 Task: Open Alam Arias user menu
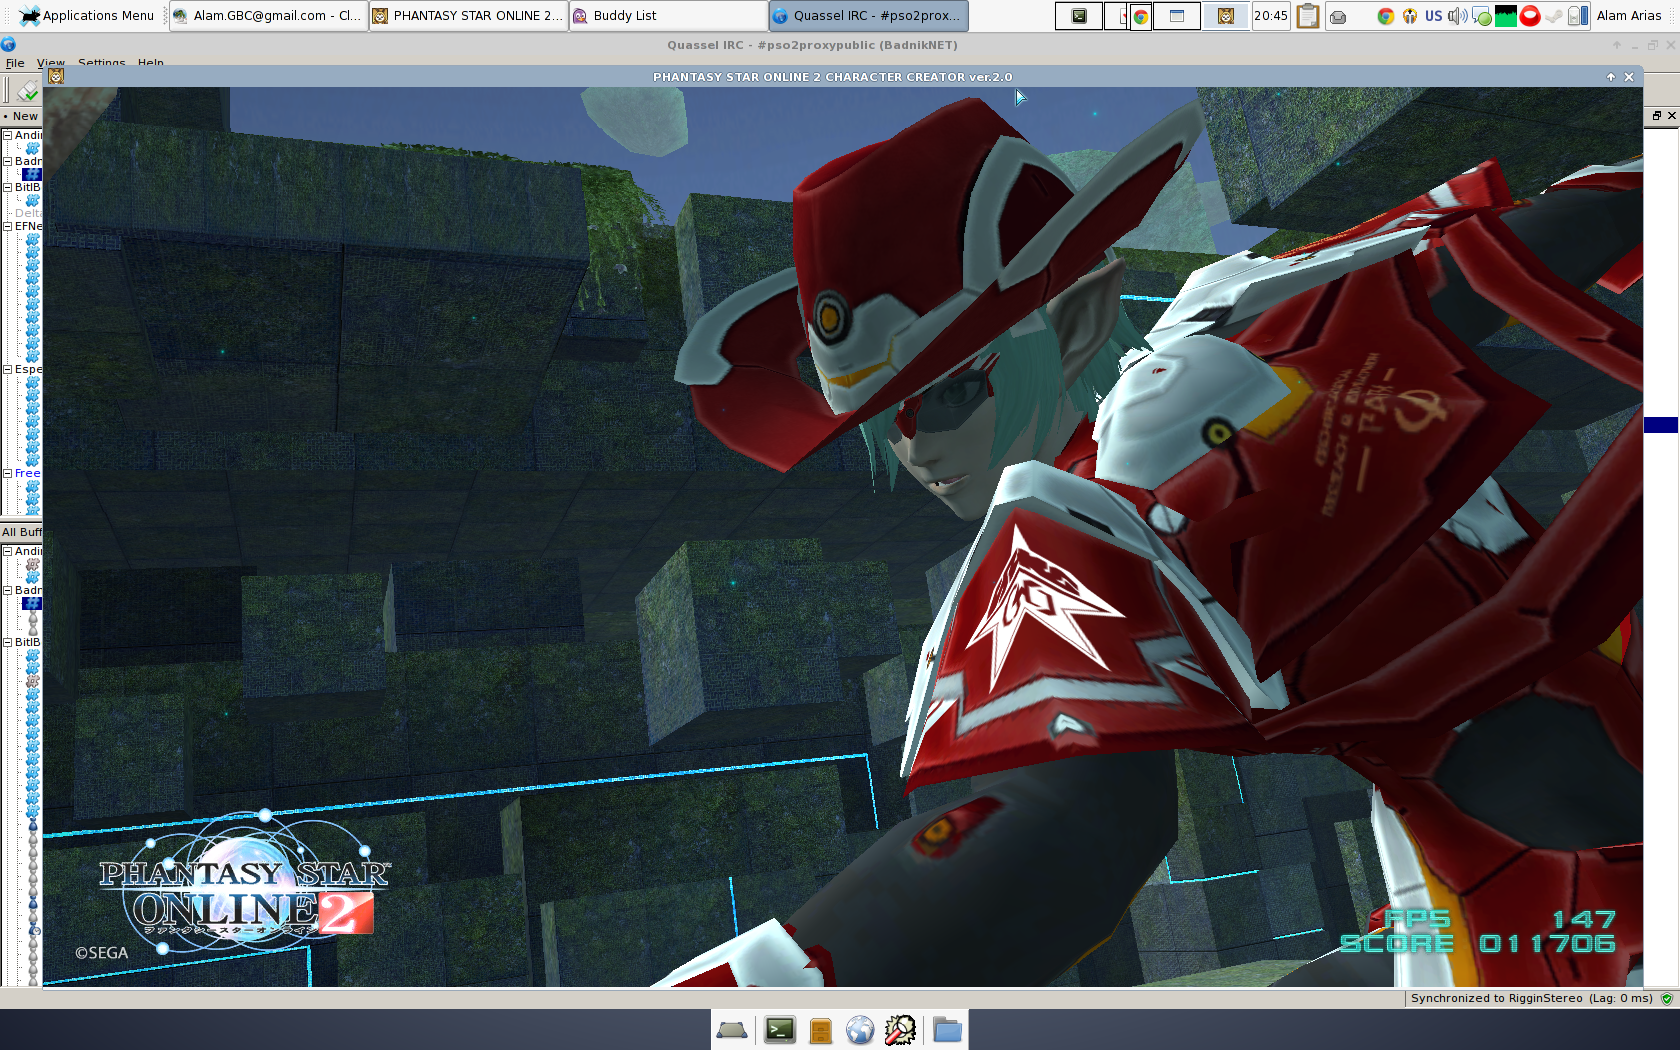click(1629, 16)
